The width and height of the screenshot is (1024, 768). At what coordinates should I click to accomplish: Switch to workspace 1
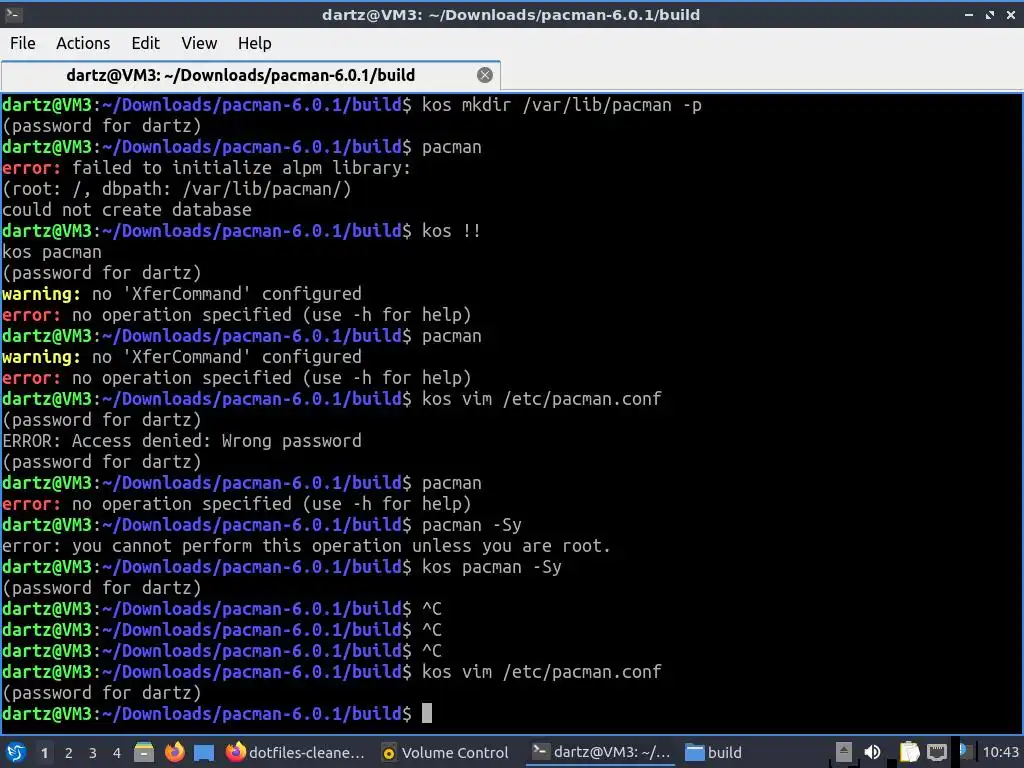pyautogui.click(x=44, y=753)
